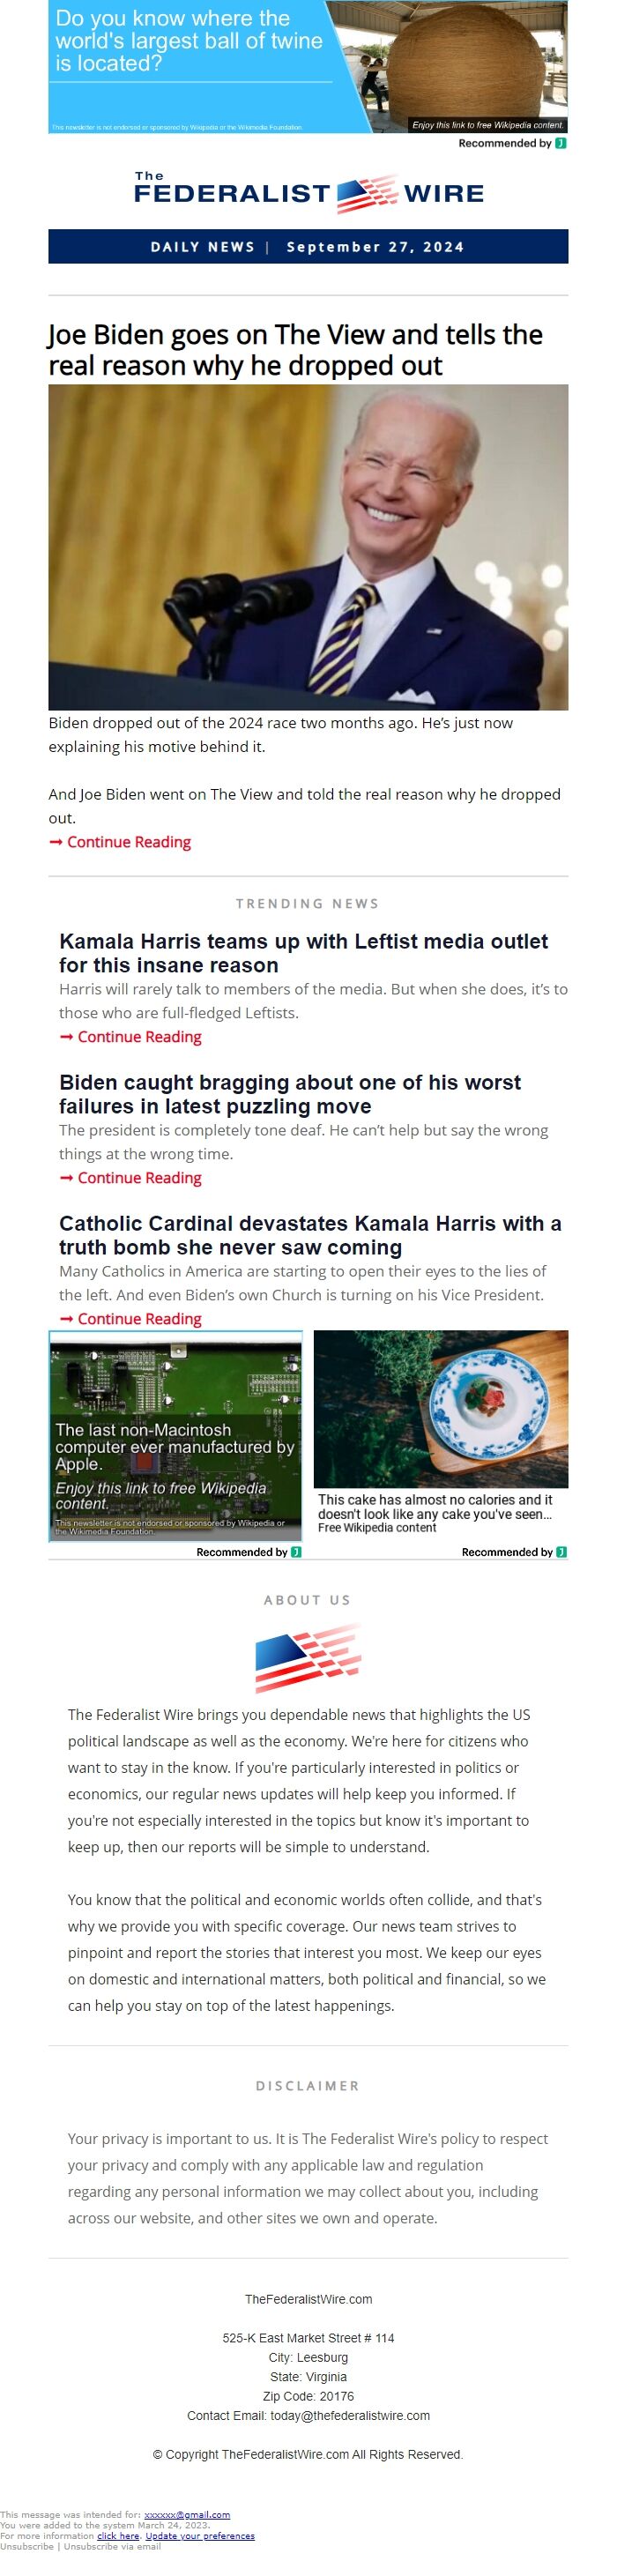Viewport: 617px width, 2576px height.
Task: Click Recommended by icon below the cake ad
Action: (561, 1552)
